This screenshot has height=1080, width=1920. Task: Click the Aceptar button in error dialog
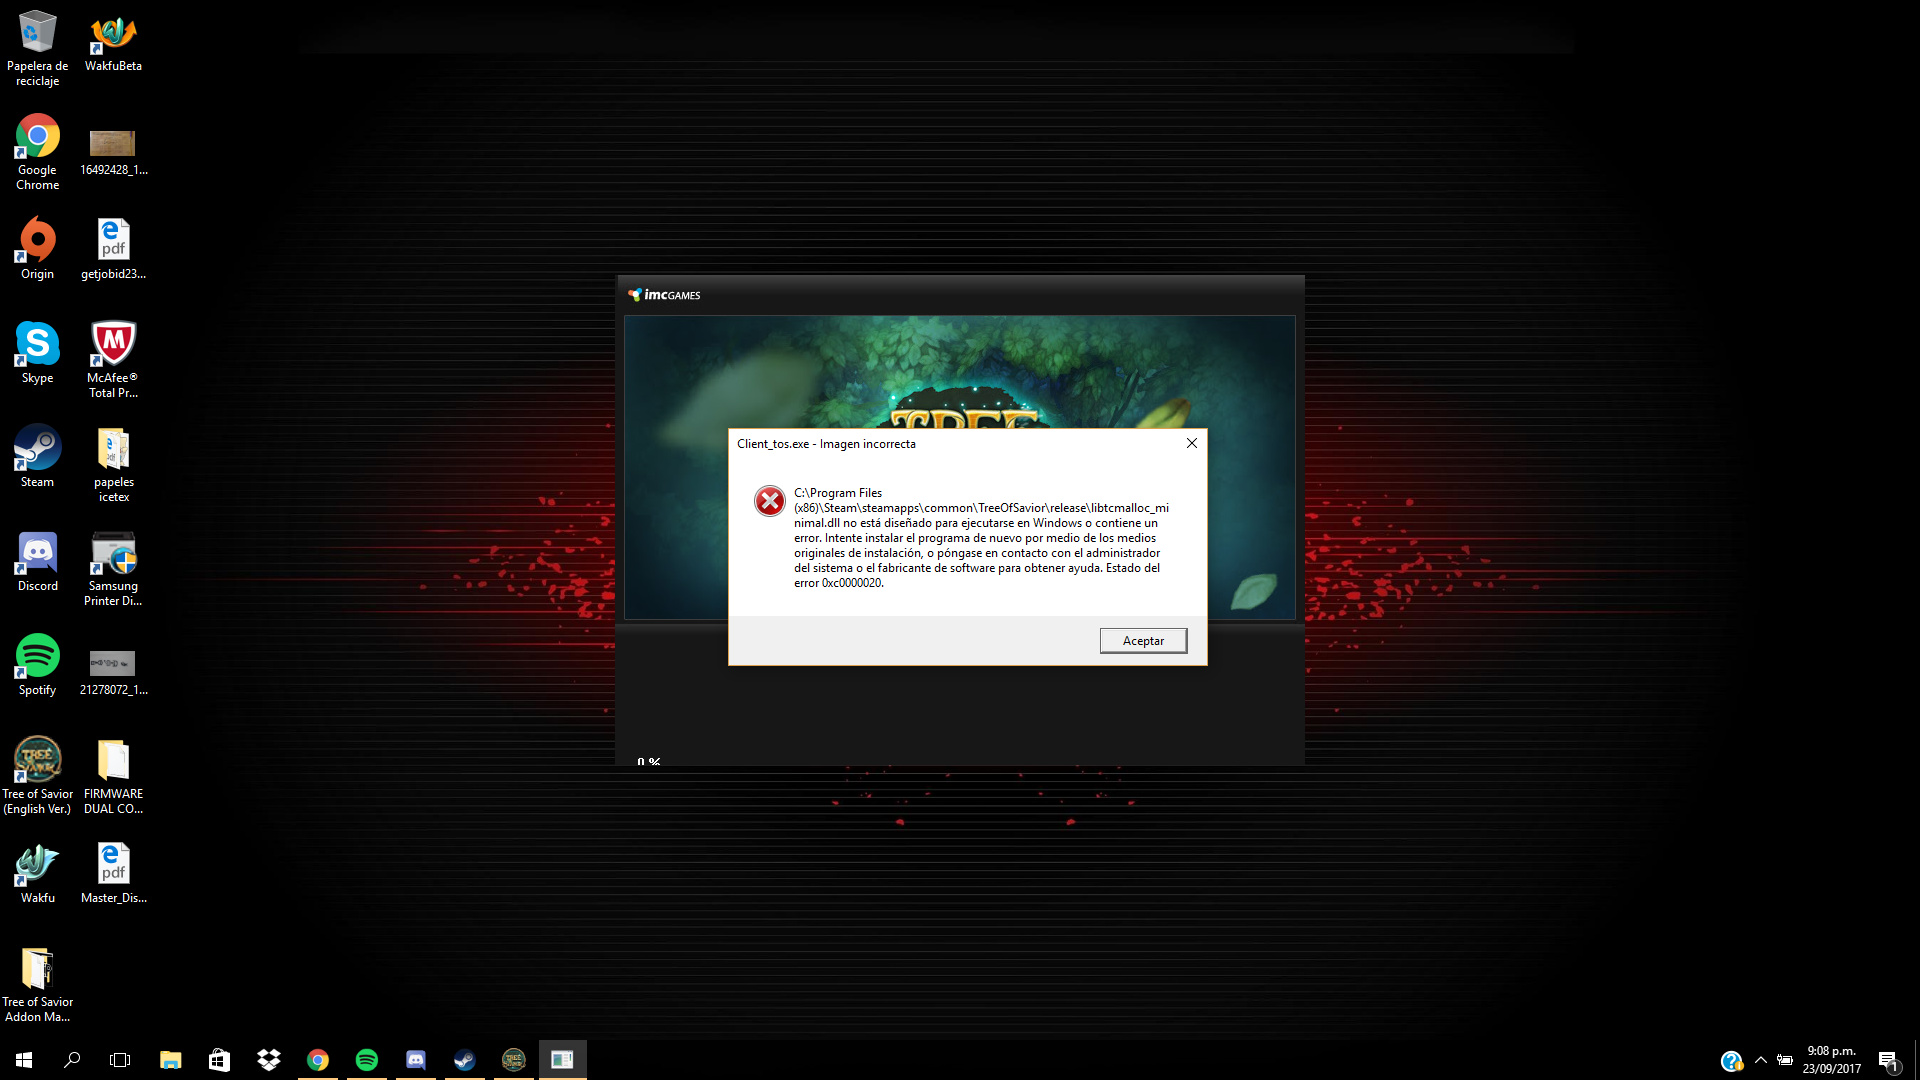(x=1143, y=641)
